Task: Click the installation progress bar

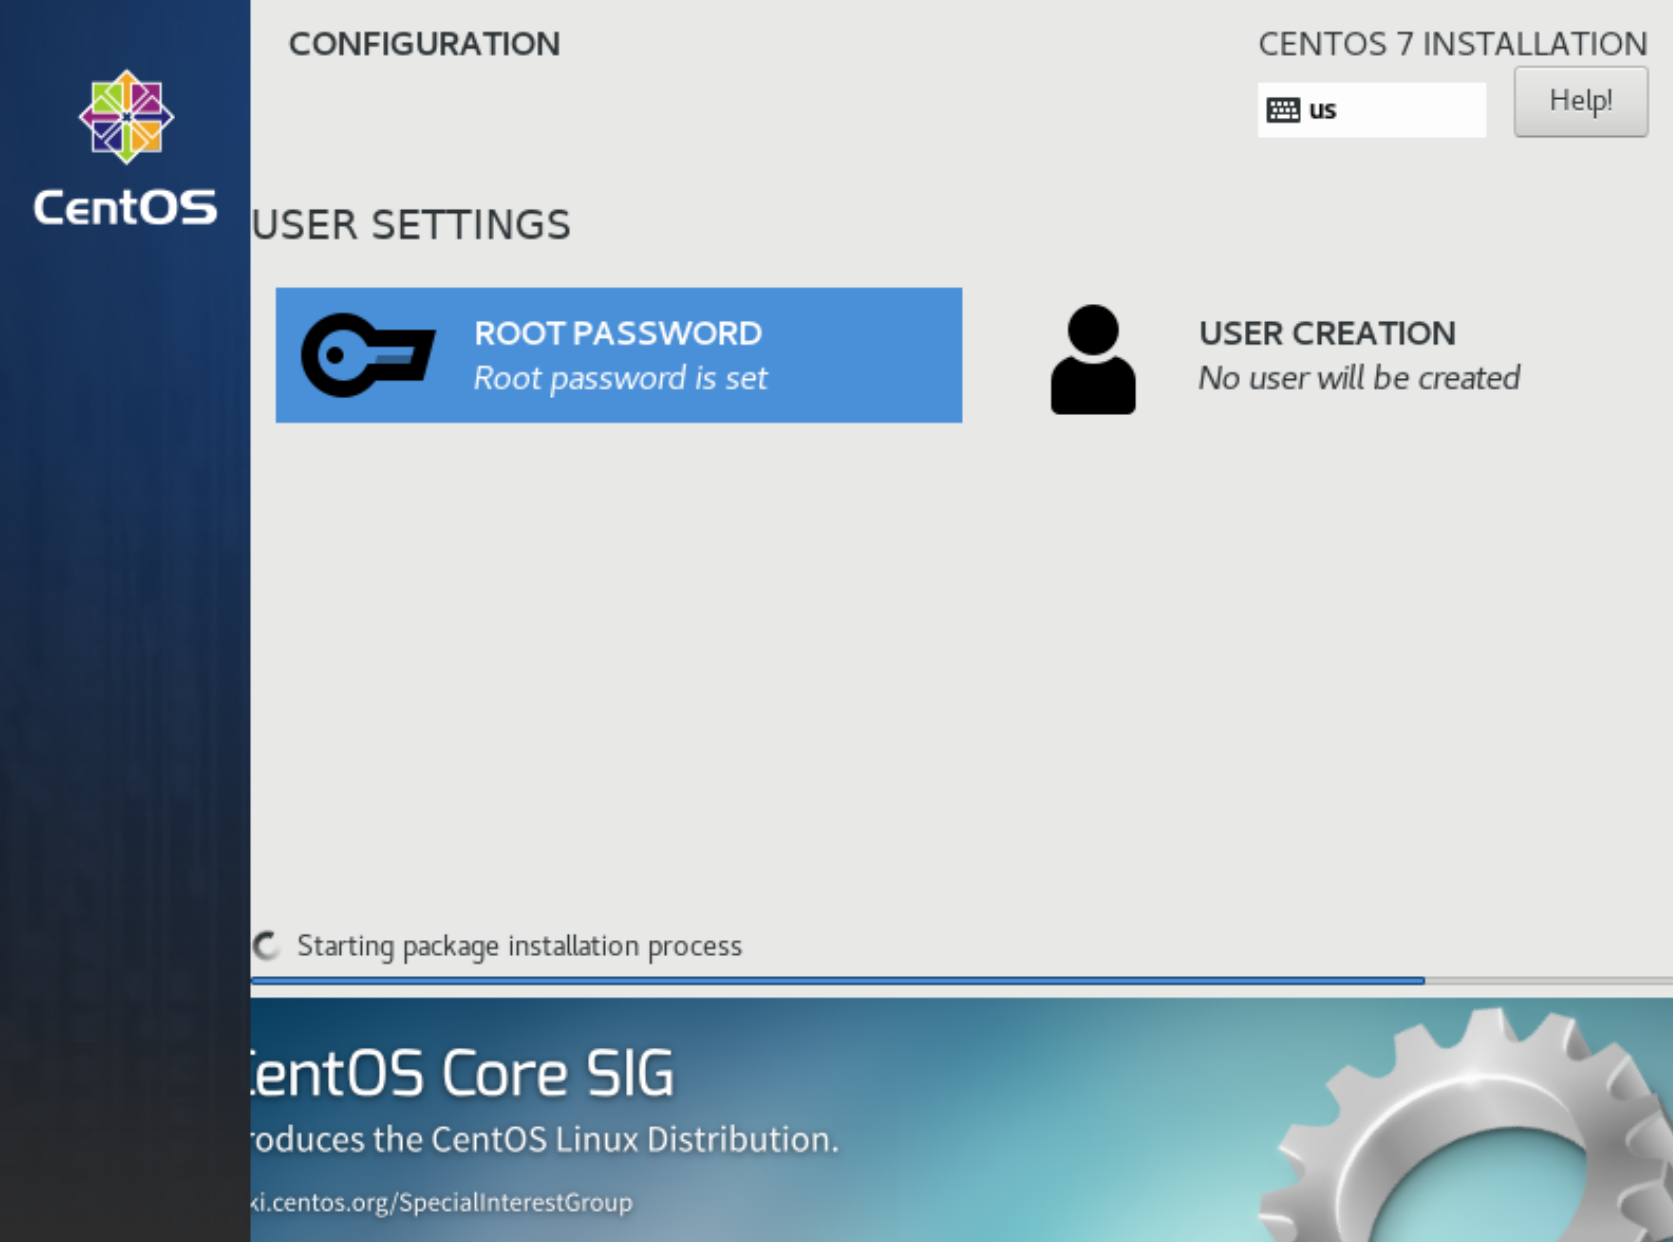Action: click(x=838, y=981)
